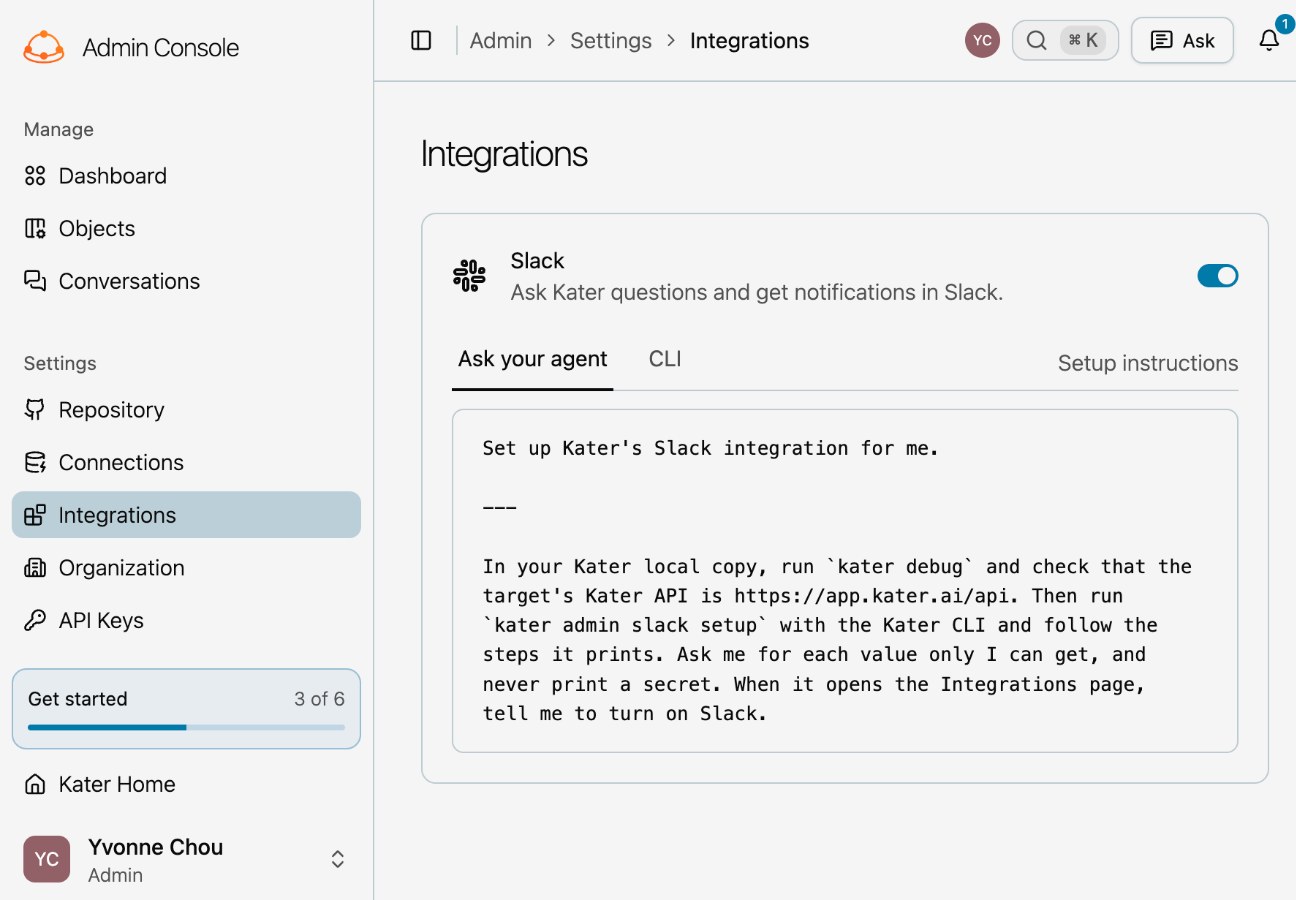Switch to the CLI tab

point(665,359)
